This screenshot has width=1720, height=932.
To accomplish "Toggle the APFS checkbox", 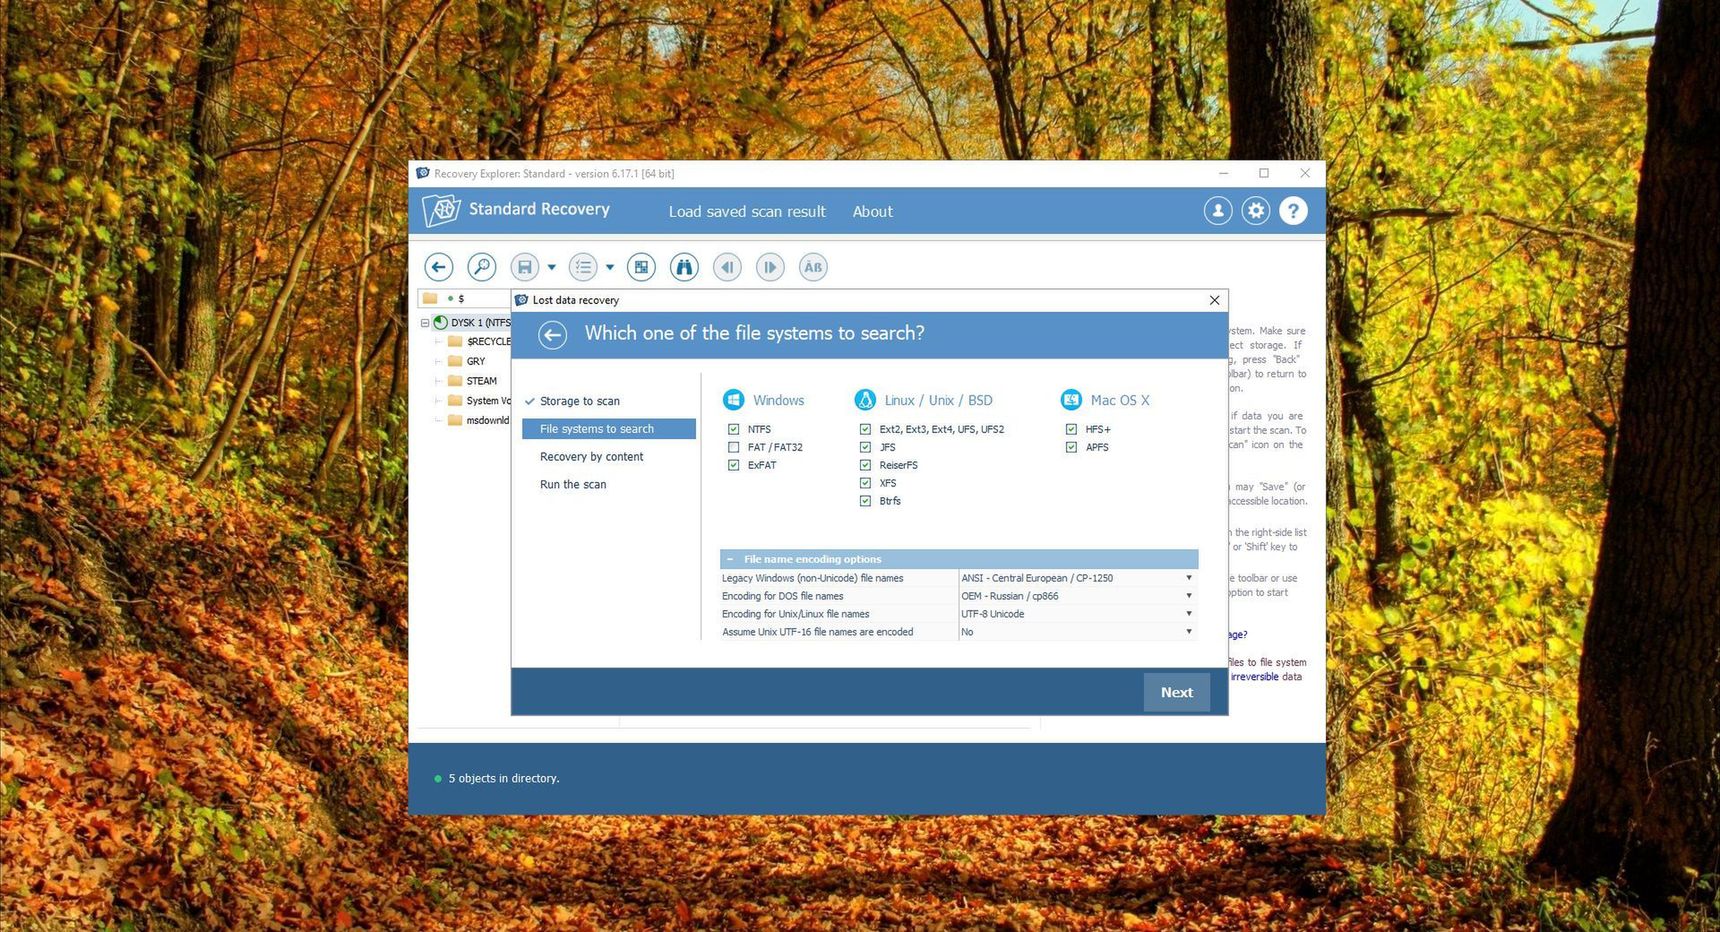I will pos(1071,447).
